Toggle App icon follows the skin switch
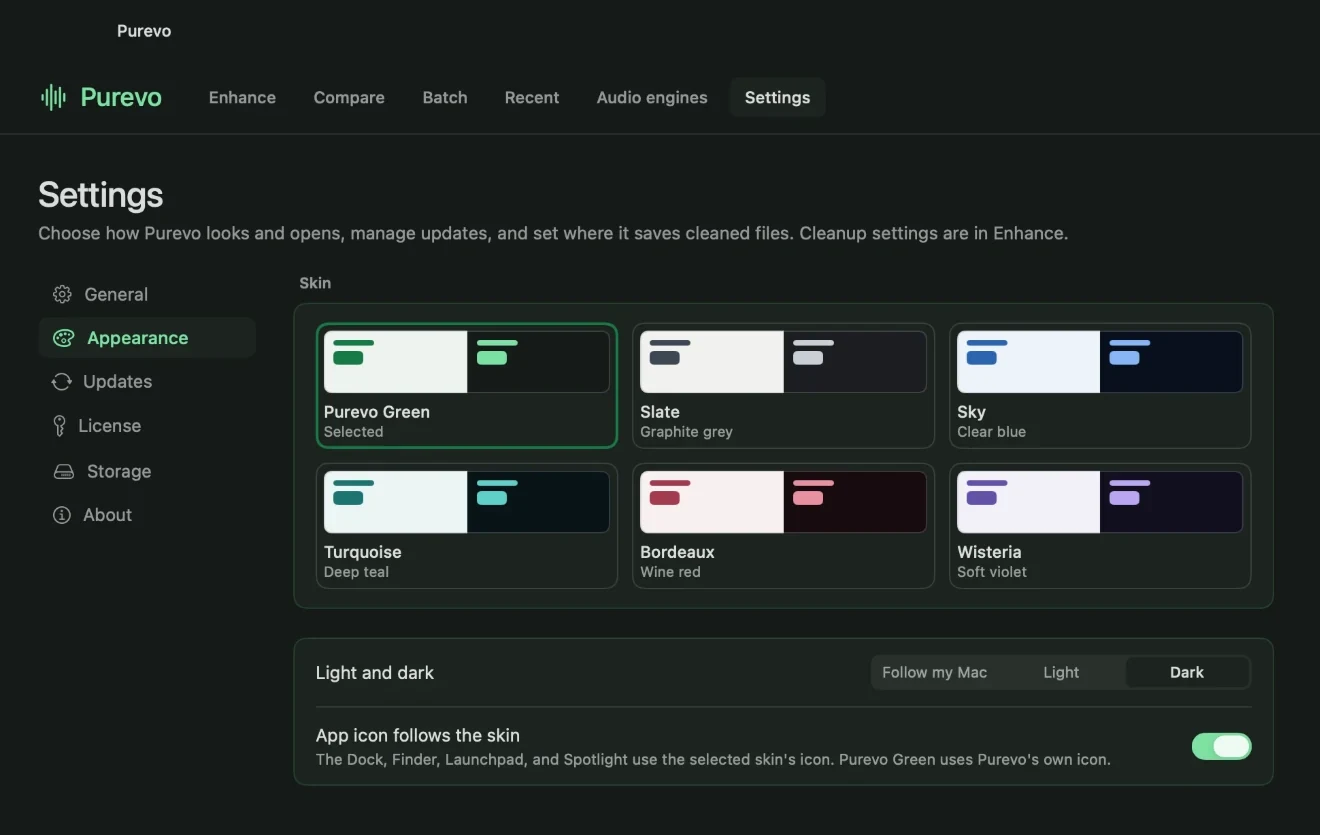The width and height of the screenshot is (1320, 835). coord(1221,746)
